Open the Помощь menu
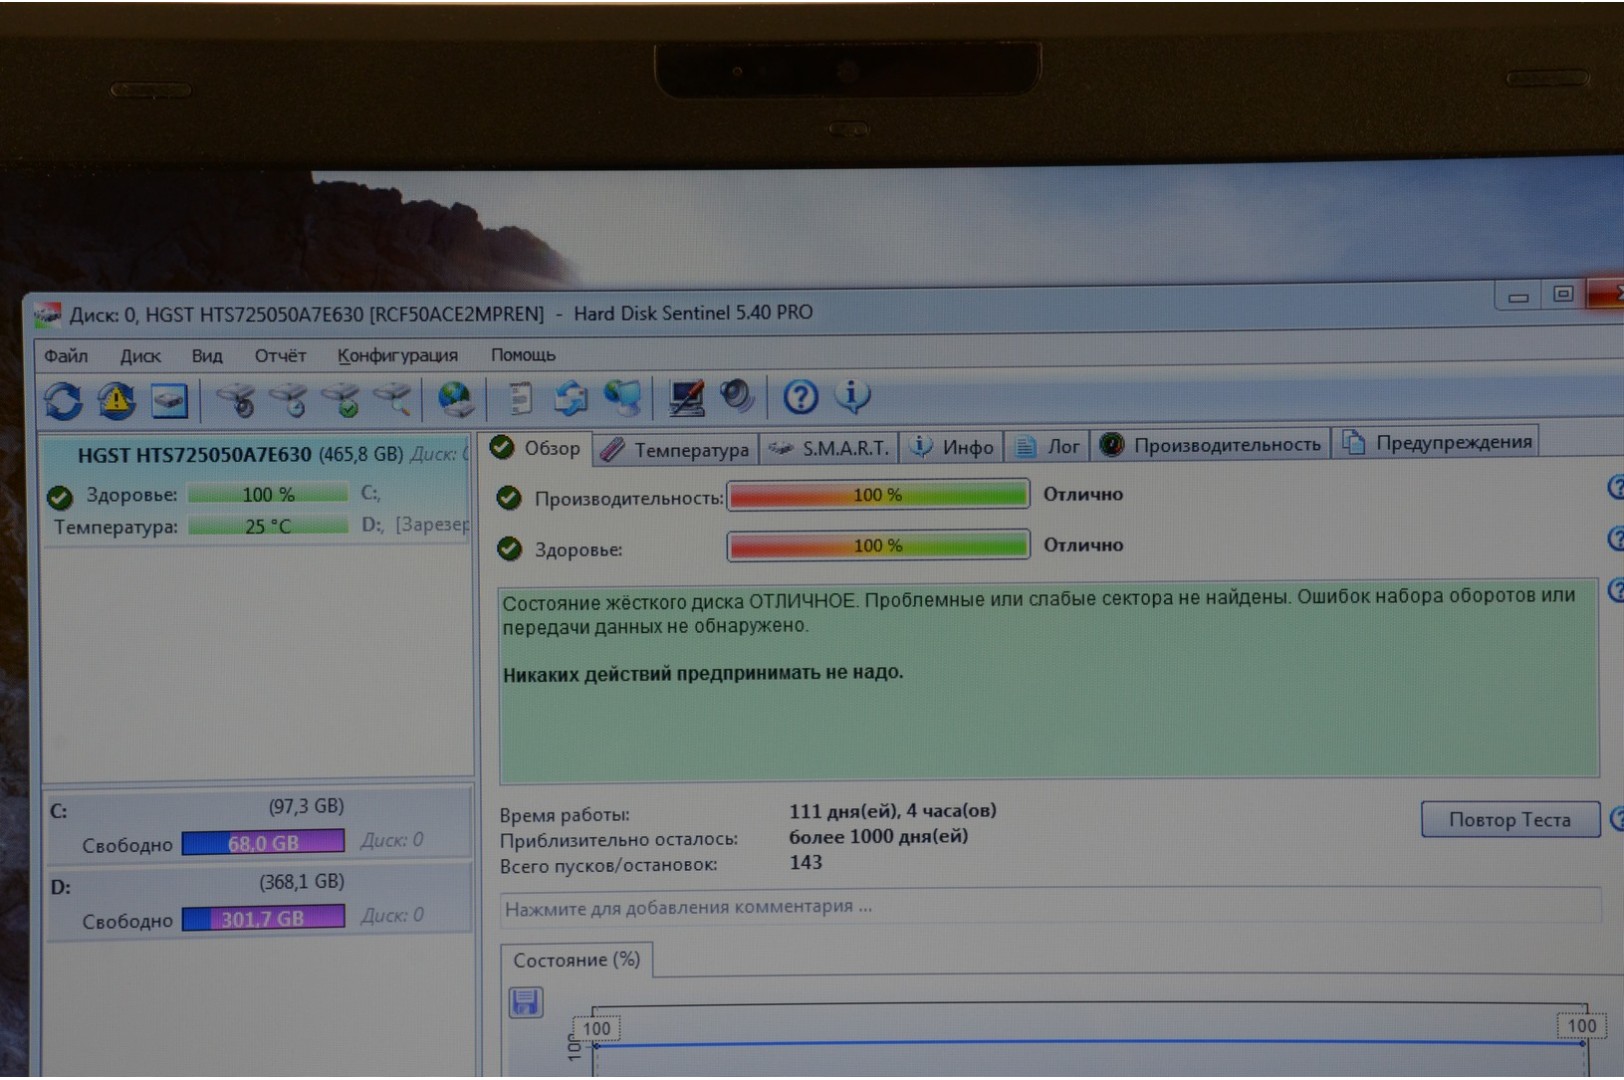The height and width of the screenshot is (1080, 1624). coord(523,355)
